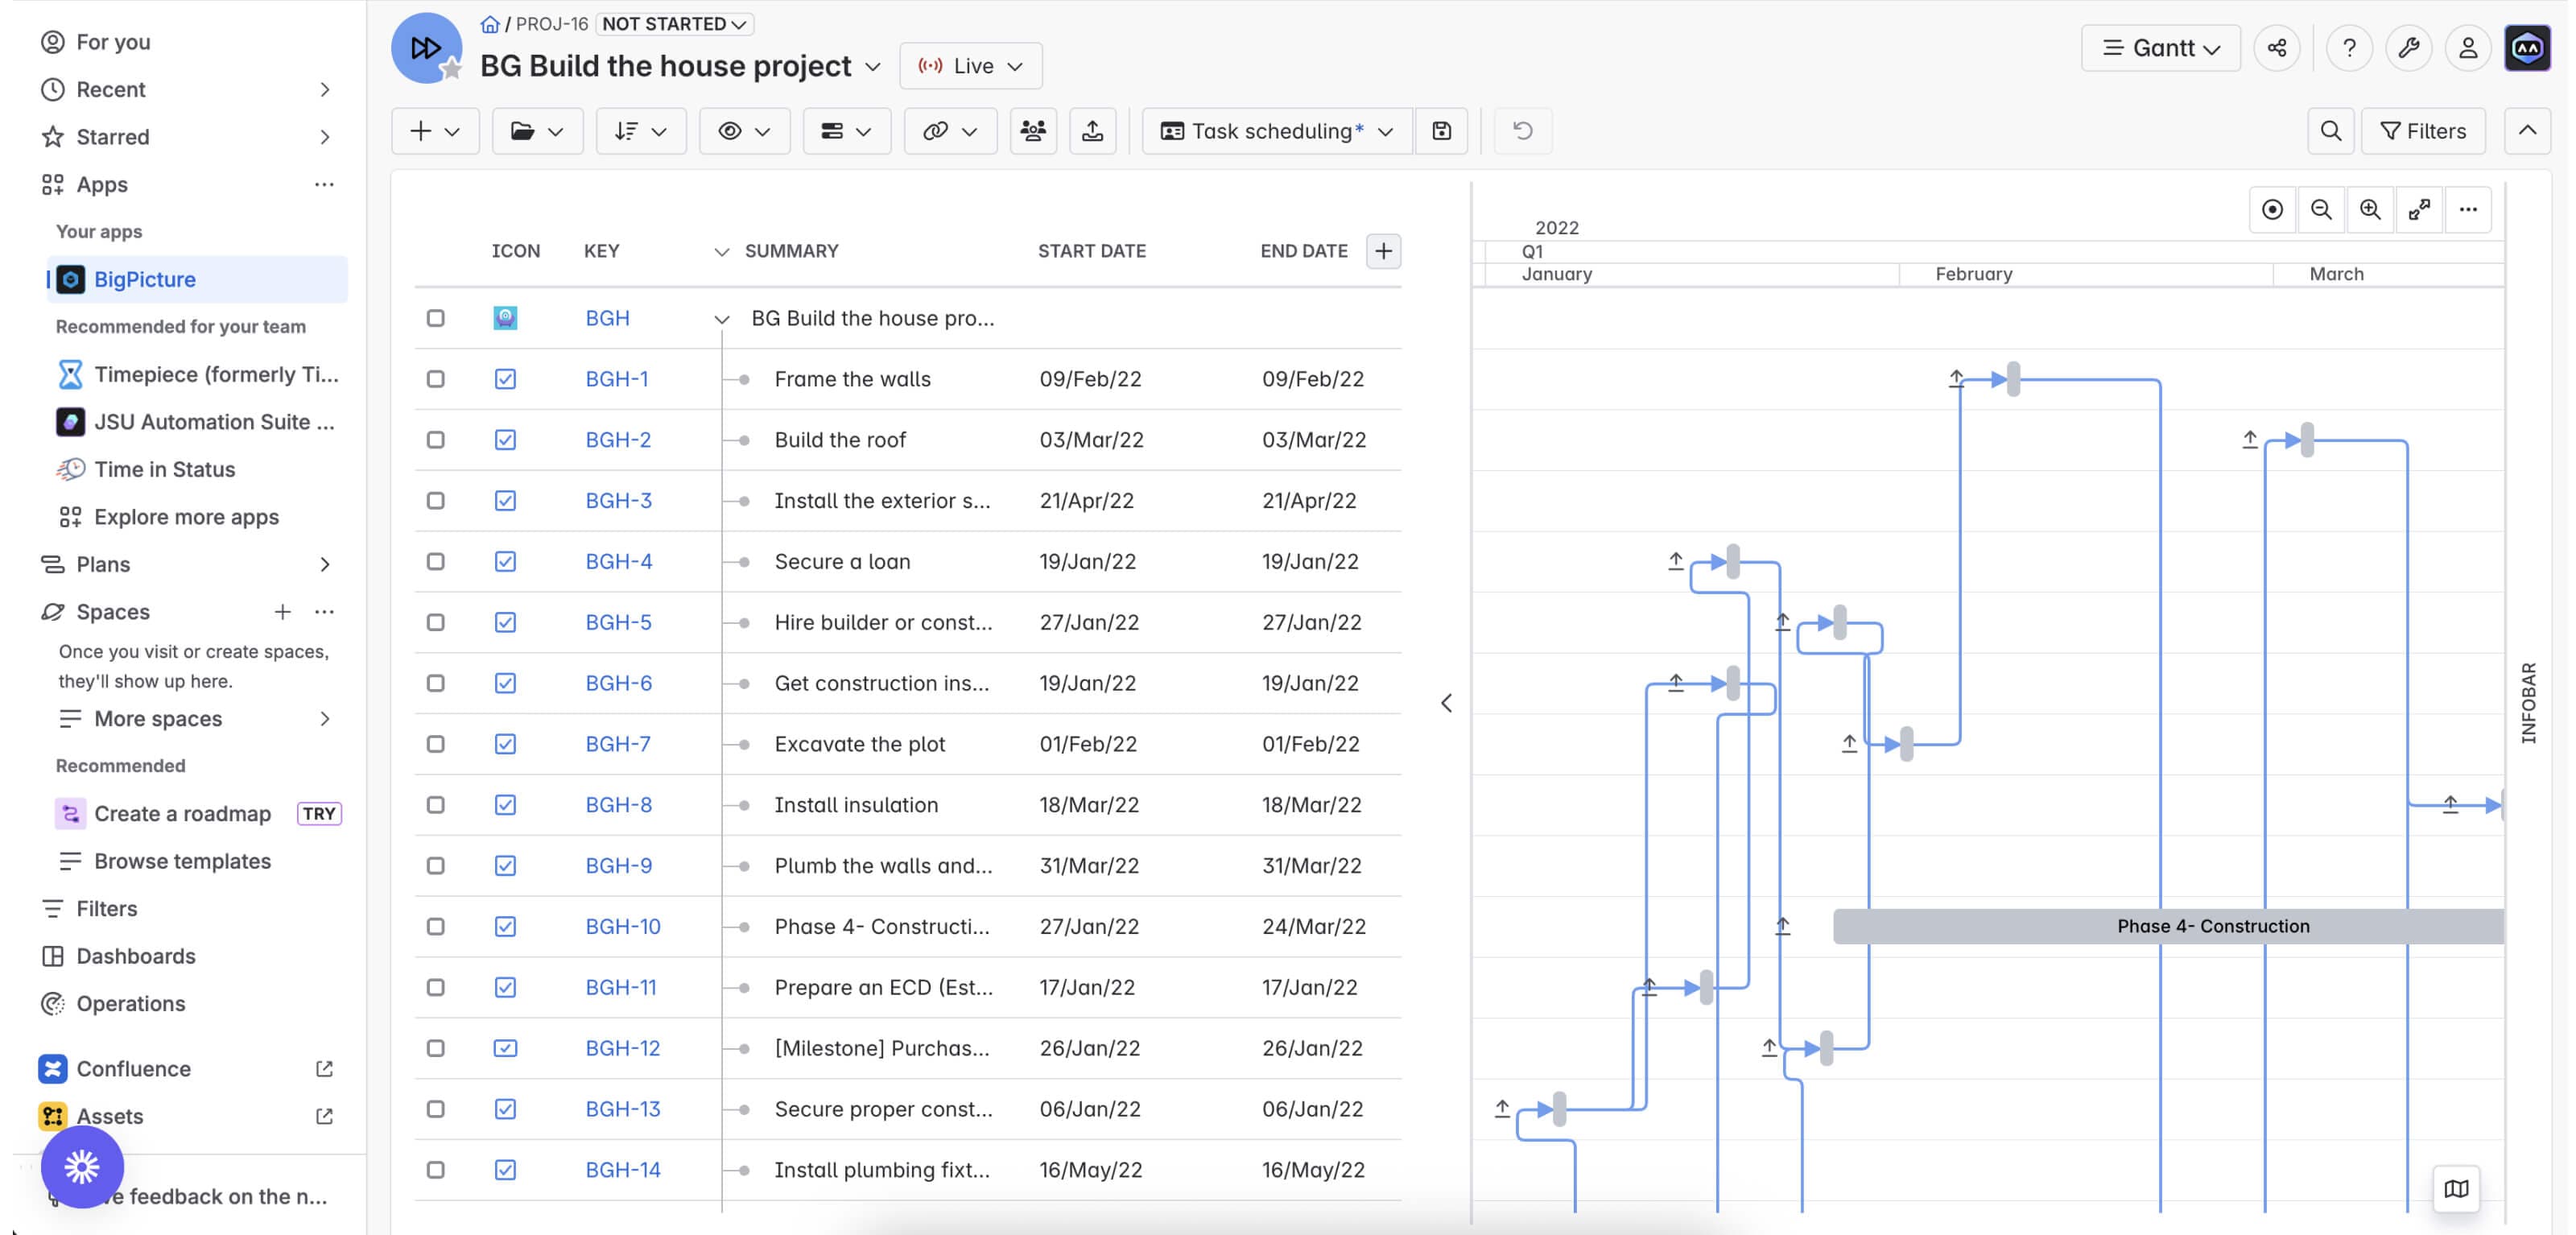
Task: Open the BGH-5 issue key link
Action: (x=618, y=622)
